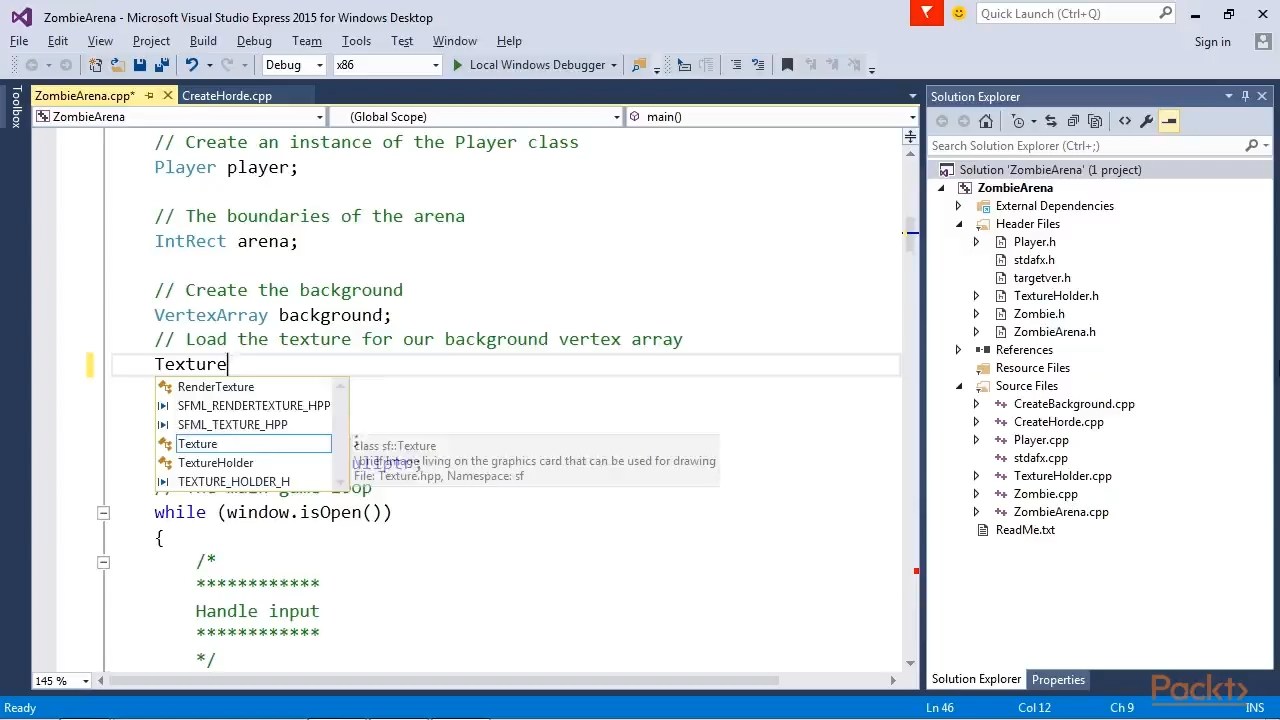Pin the ZombieArena.cpp tab
This screenshot has width=1280, height=720.
pos(149,96)
